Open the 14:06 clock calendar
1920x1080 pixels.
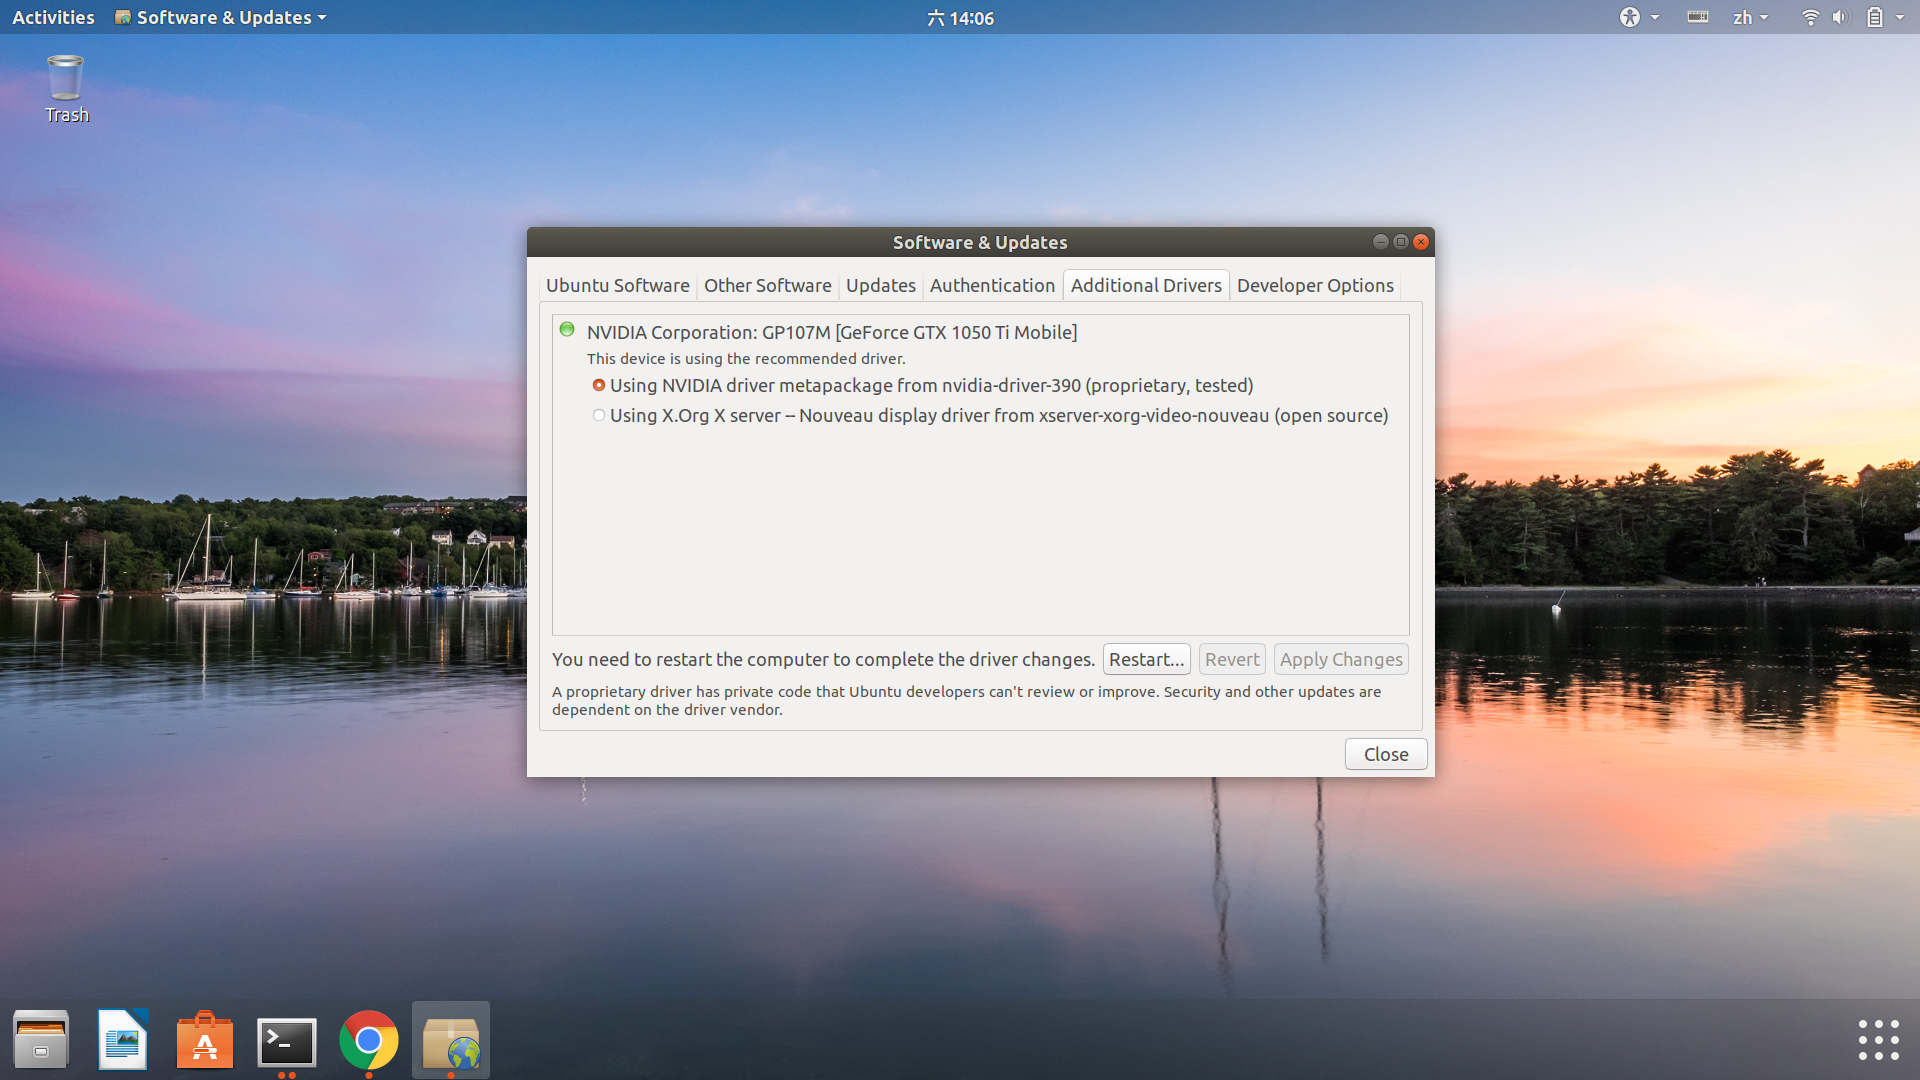(960, 17)
